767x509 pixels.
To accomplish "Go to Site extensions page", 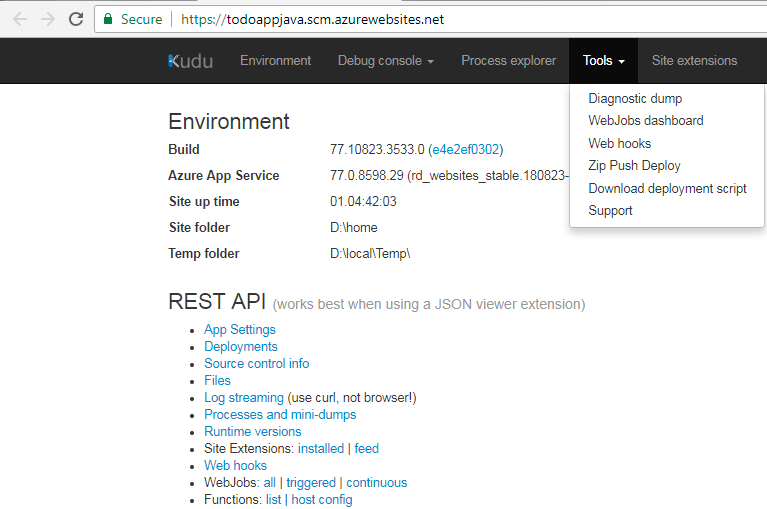I will (694, 61).
